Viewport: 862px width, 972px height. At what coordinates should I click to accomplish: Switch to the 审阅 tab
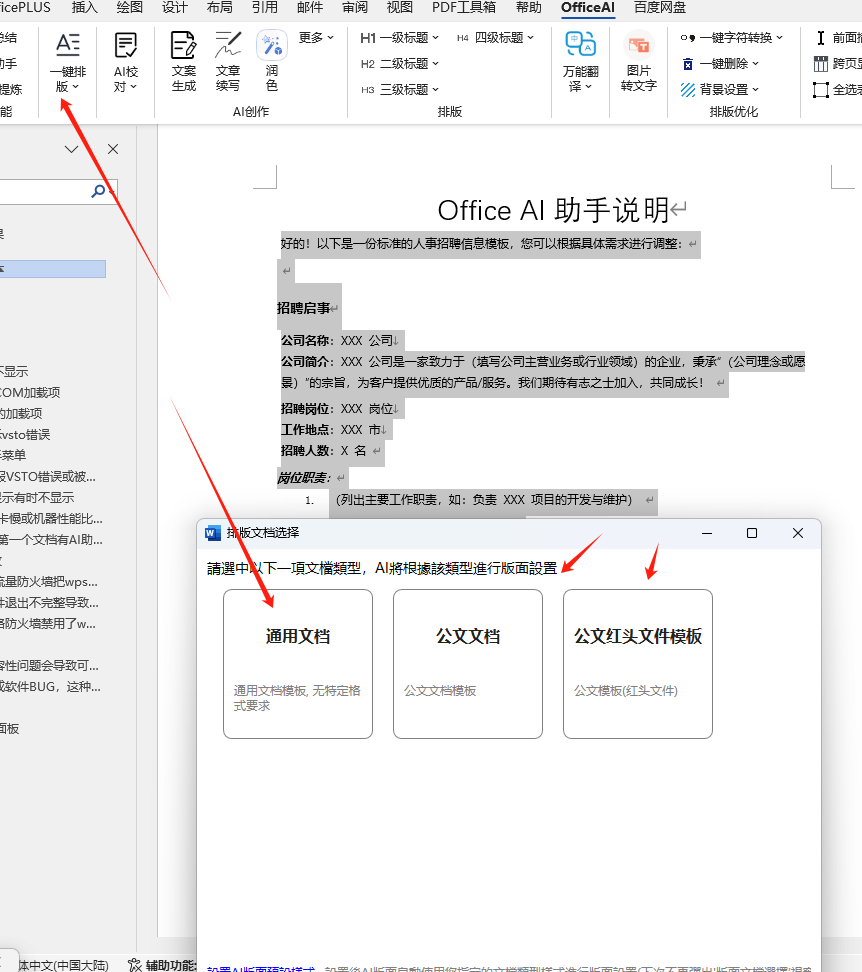(354, 7)
